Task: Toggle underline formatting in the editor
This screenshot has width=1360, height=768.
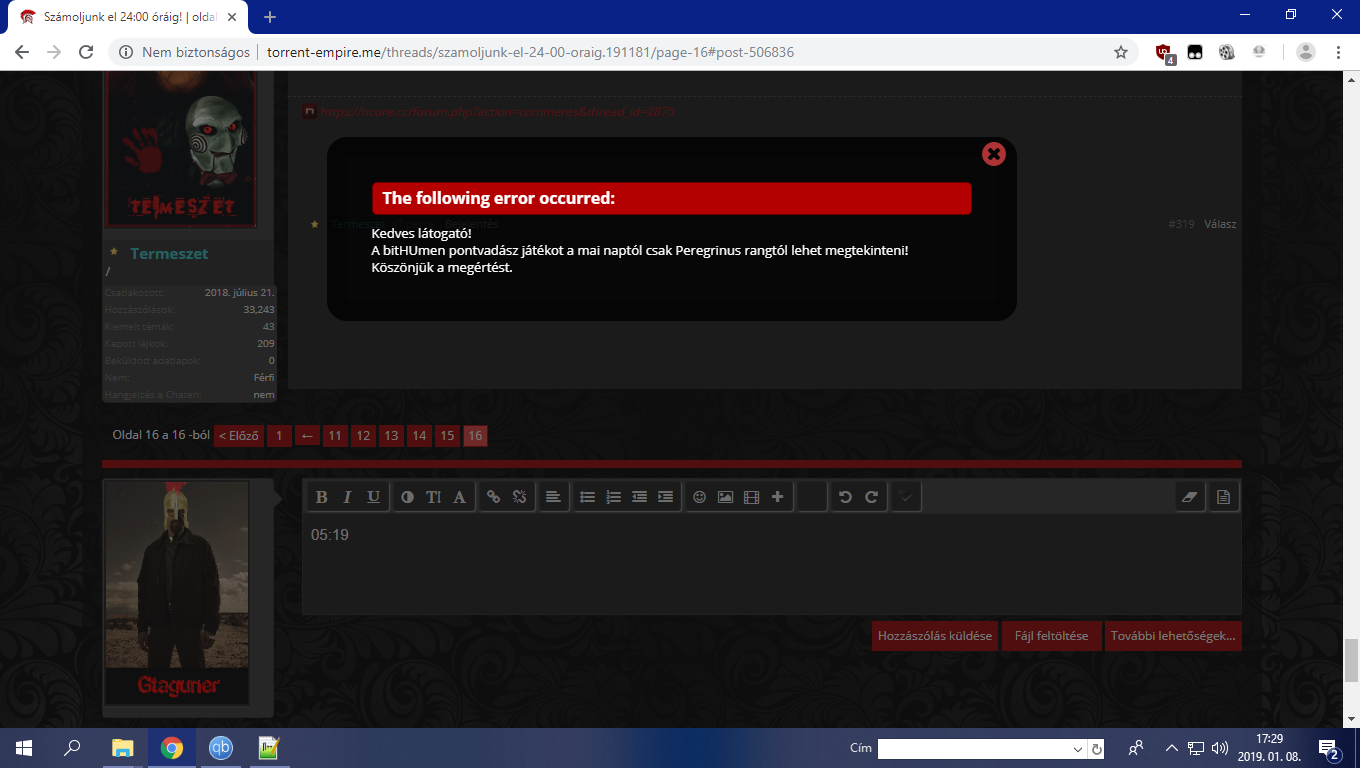Action: 374,497
